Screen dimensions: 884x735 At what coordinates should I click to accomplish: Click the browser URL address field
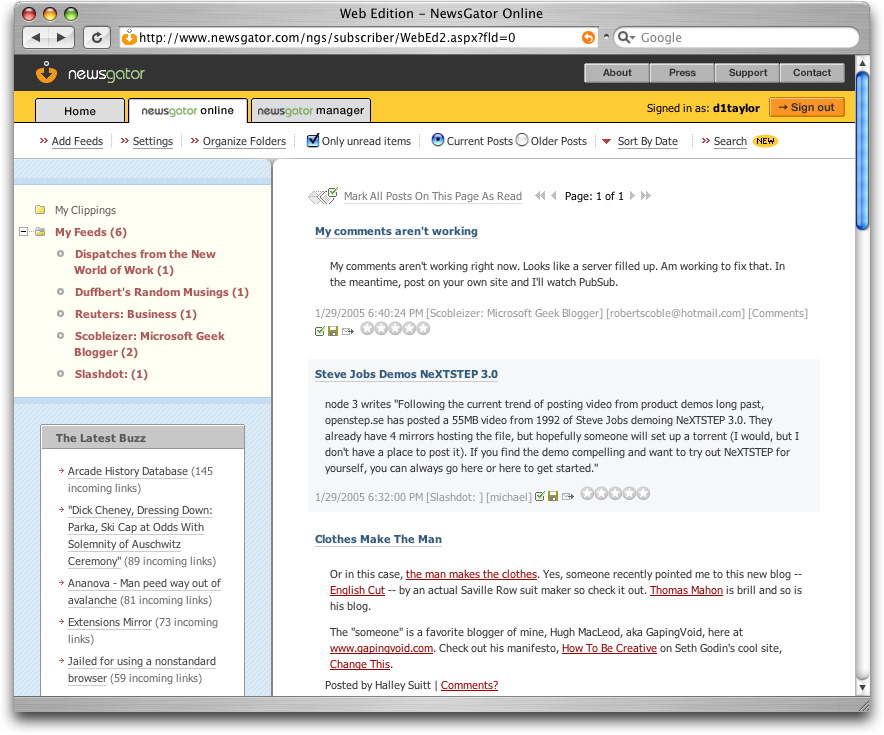(x=358, y=38)
